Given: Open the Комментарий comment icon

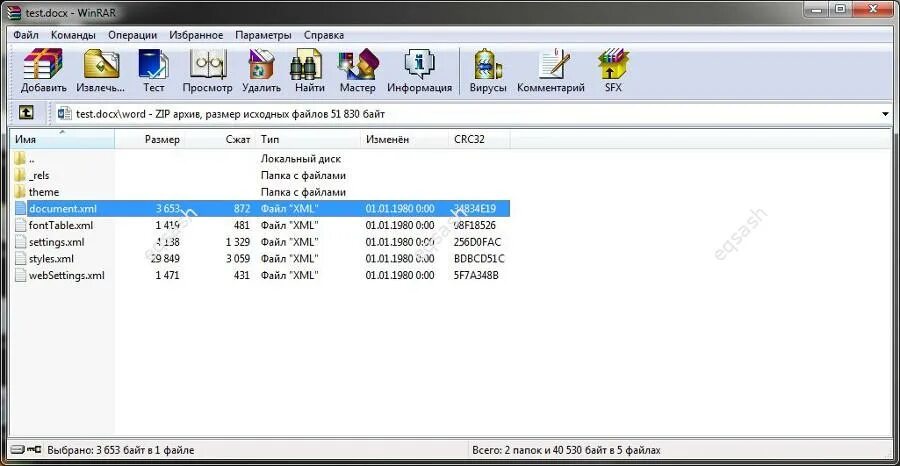Looking at the screenshot, I should coord(553,64).
